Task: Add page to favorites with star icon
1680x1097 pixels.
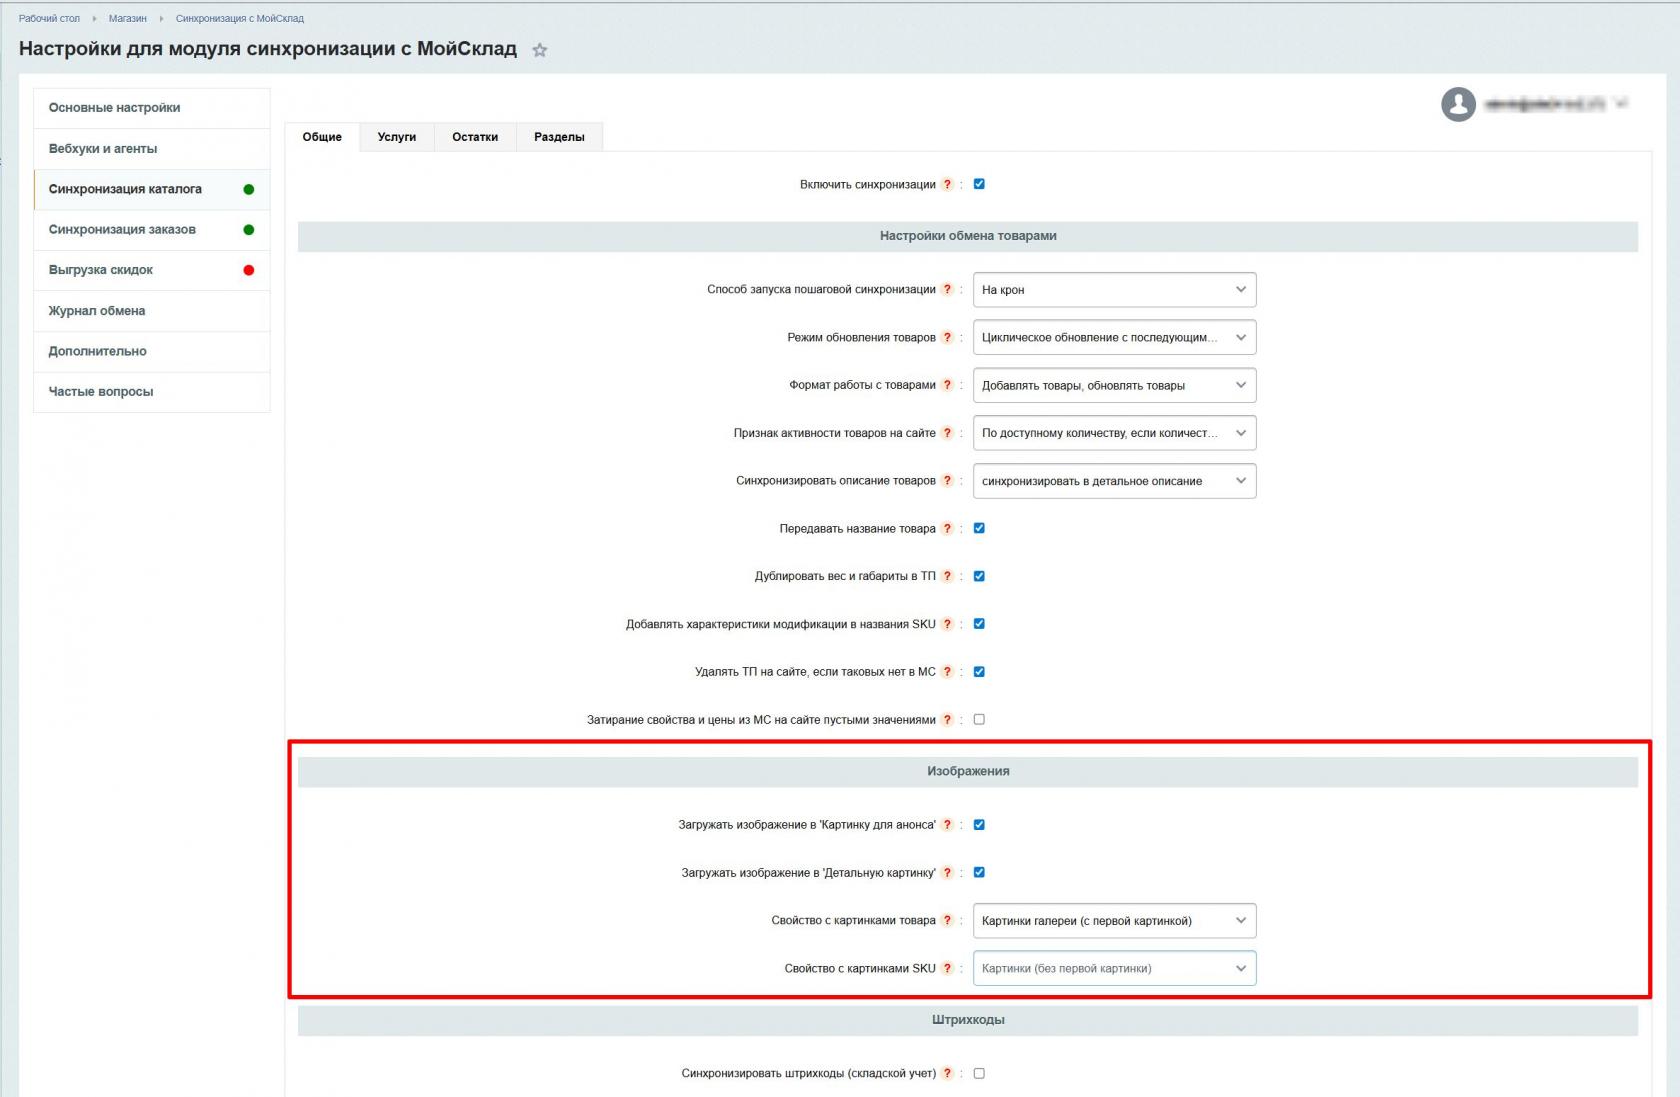Action: (x=540, y=50)
